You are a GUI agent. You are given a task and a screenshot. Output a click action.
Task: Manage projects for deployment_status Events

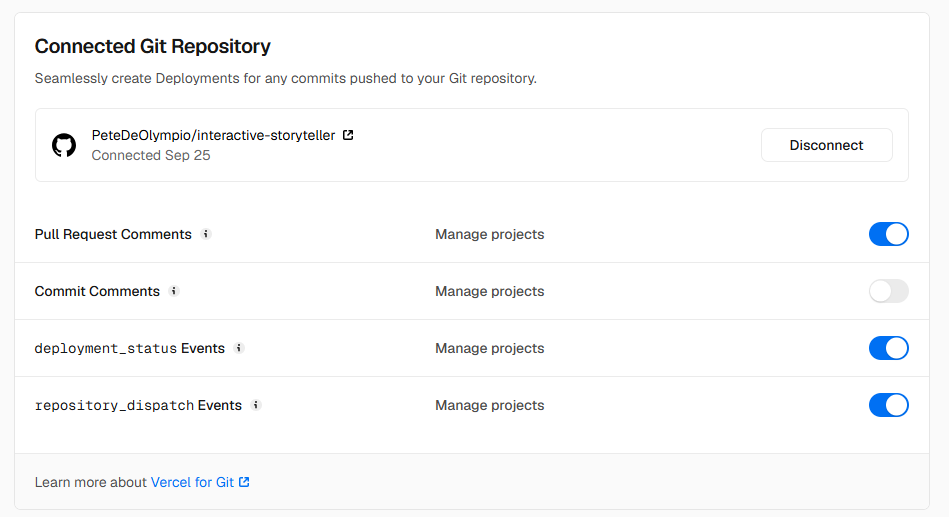point(490,348)
